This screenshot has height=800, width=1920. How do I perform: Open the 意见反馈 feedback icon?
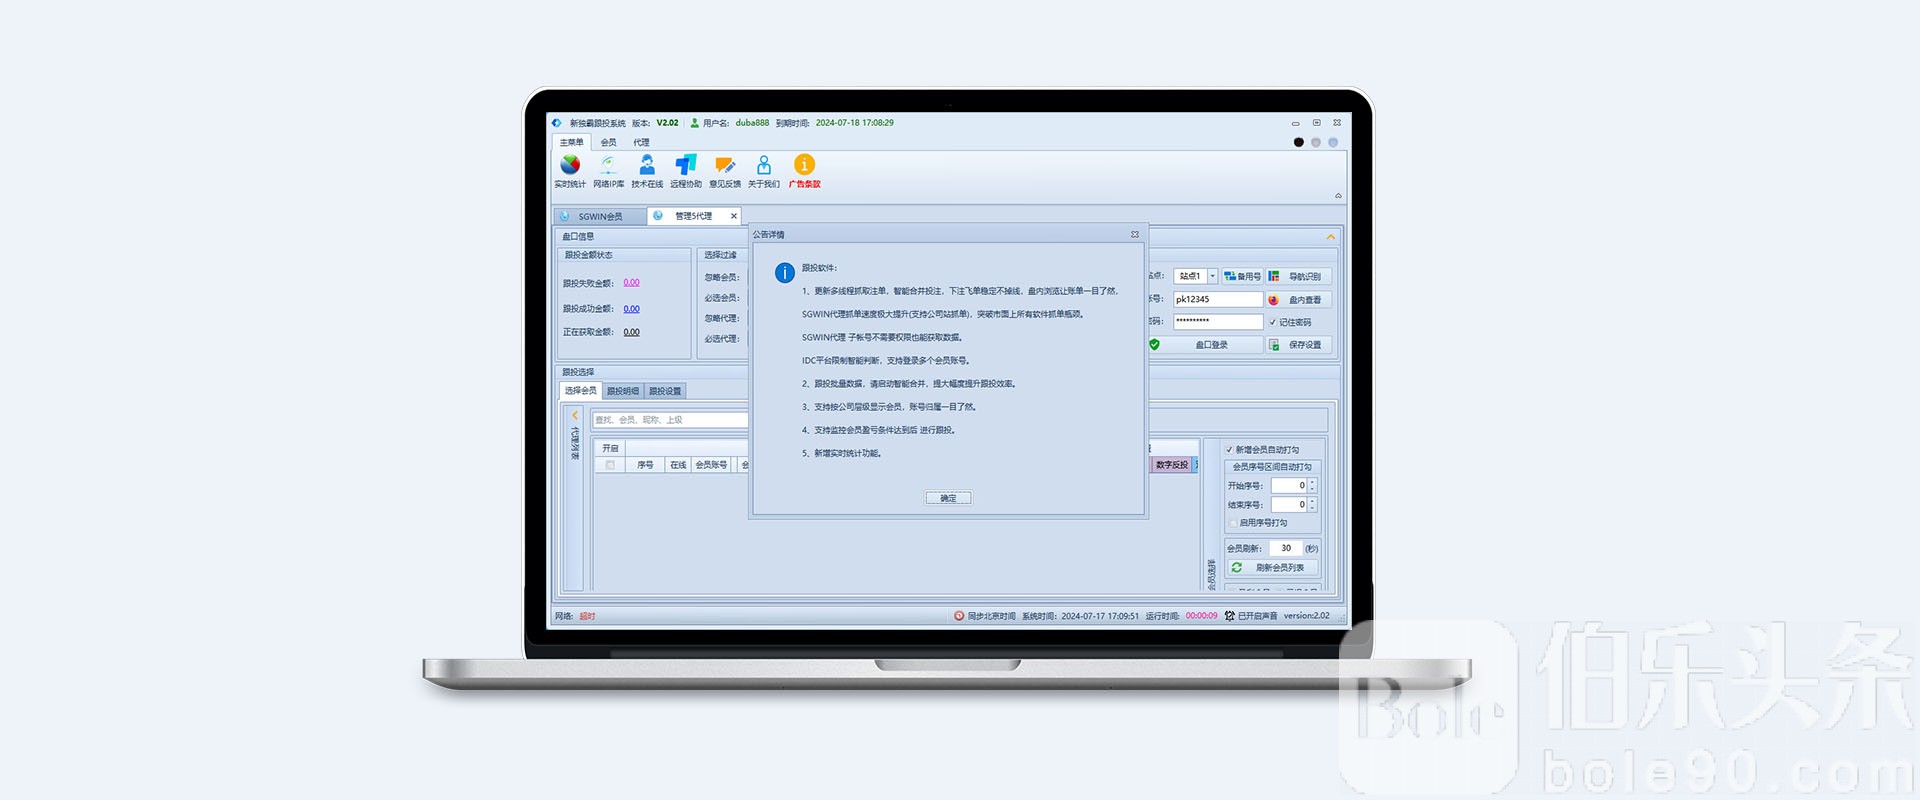click(x=725, y=165)
